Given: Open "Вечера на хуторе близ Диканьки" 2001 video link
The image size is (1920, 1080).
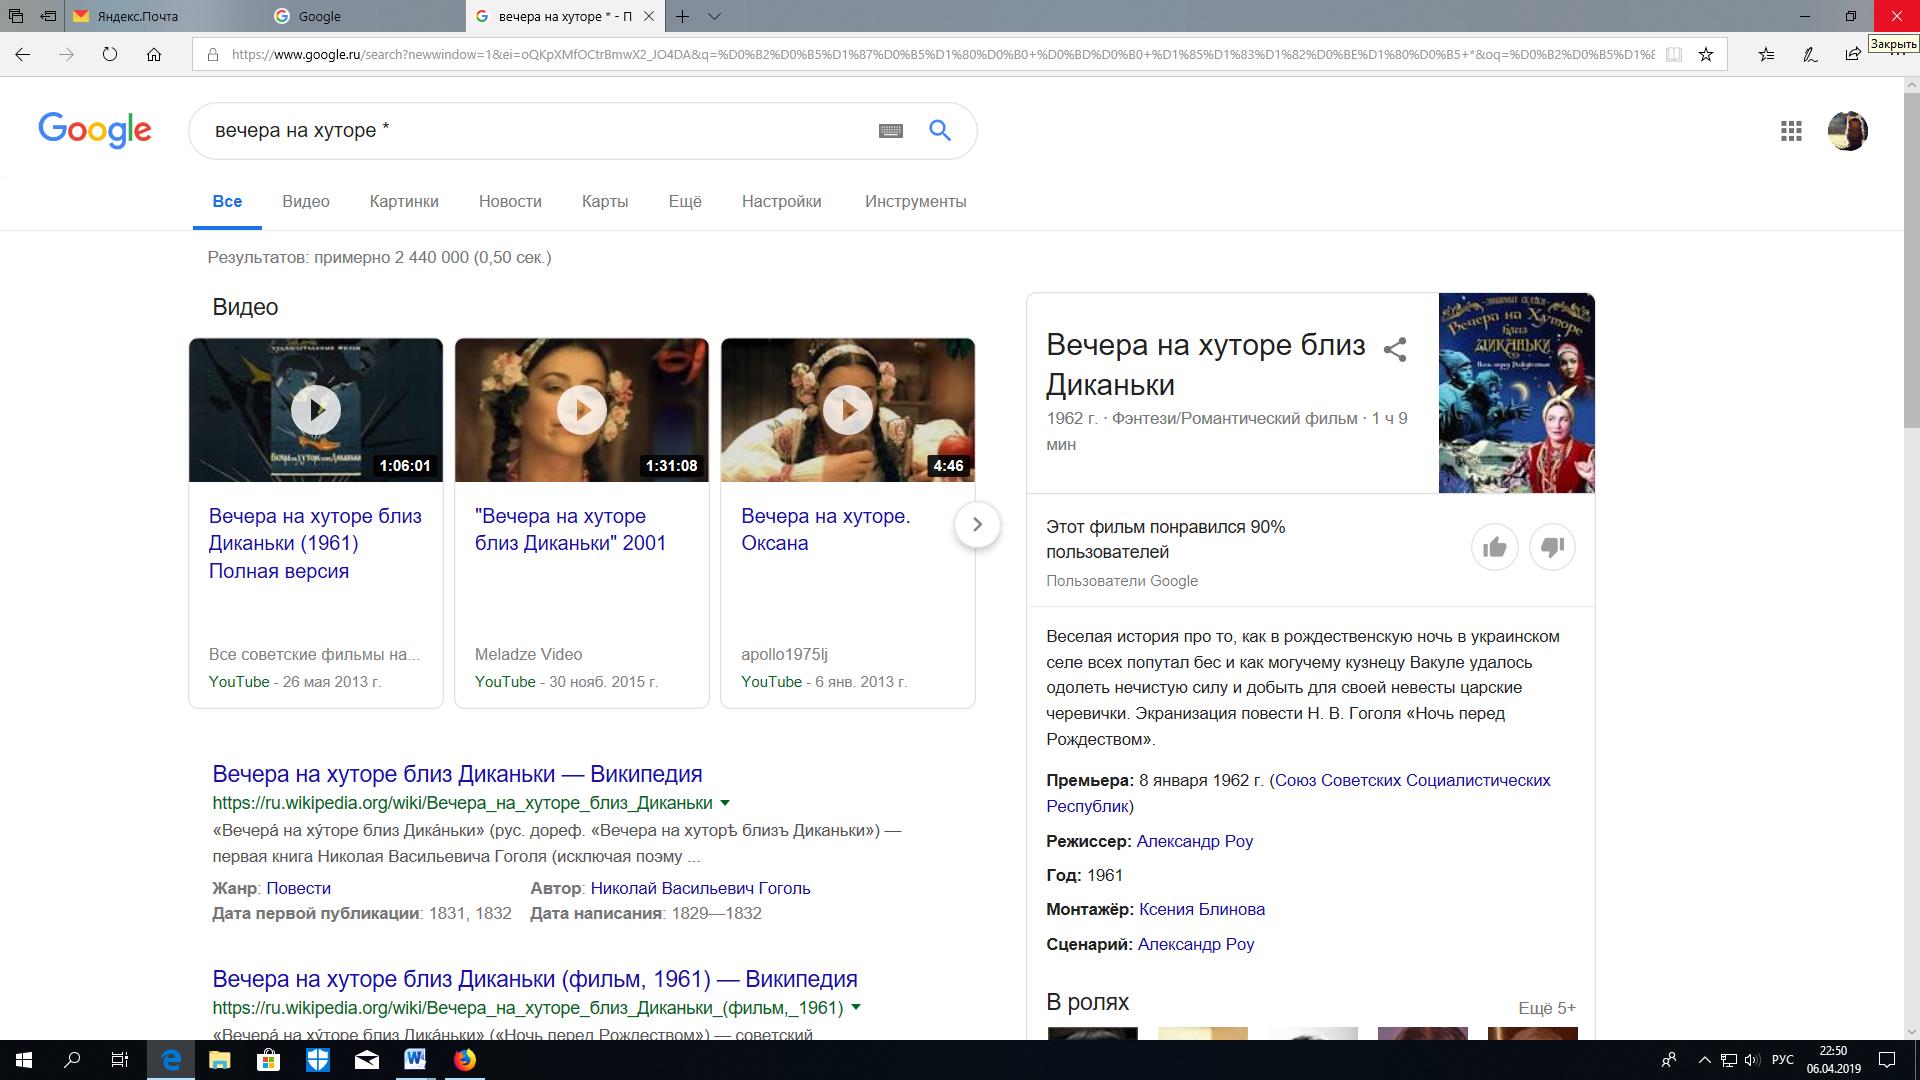Looking at the screenshot, I should click(x=570, y=530).
